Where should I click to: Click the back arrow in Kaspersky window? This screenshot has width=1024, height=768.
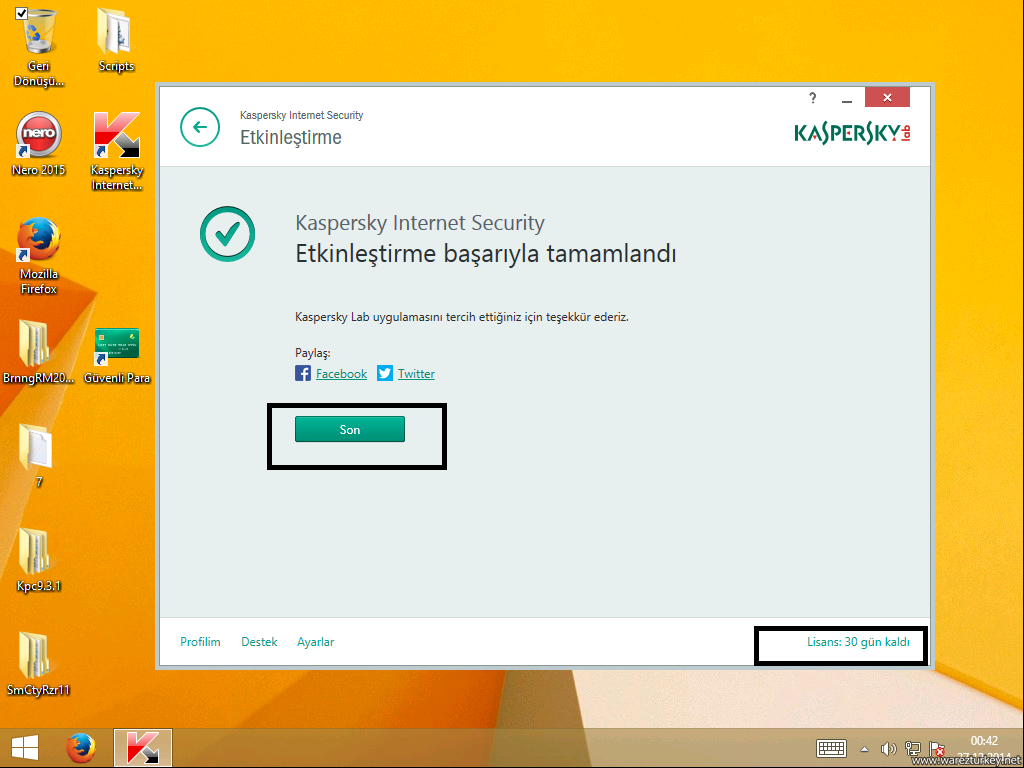pos(200,127)
